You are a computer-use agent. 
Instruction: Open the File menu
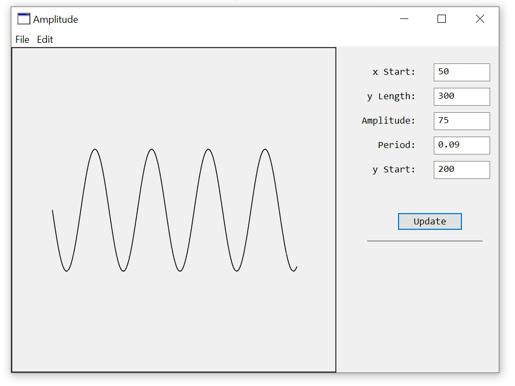coord(22,40)
